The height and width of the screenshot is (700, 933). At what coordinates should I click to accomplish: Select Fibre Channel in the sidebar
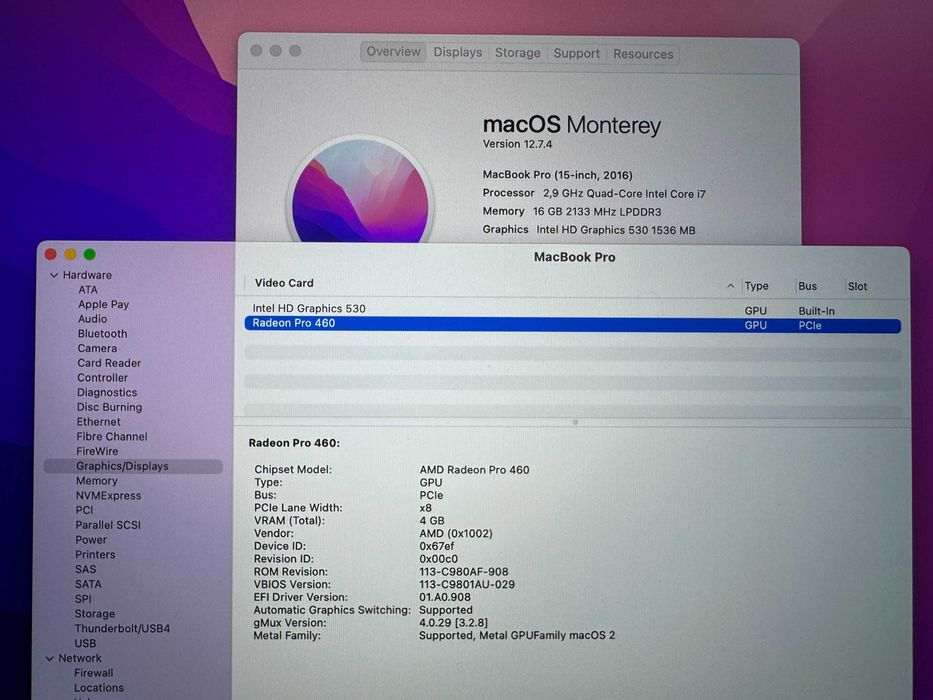tap(112, 436)
